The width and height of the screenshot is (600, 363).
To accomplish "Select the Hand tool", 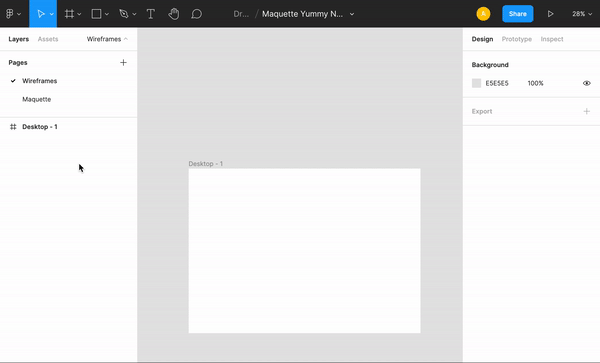I will (174, 14).
